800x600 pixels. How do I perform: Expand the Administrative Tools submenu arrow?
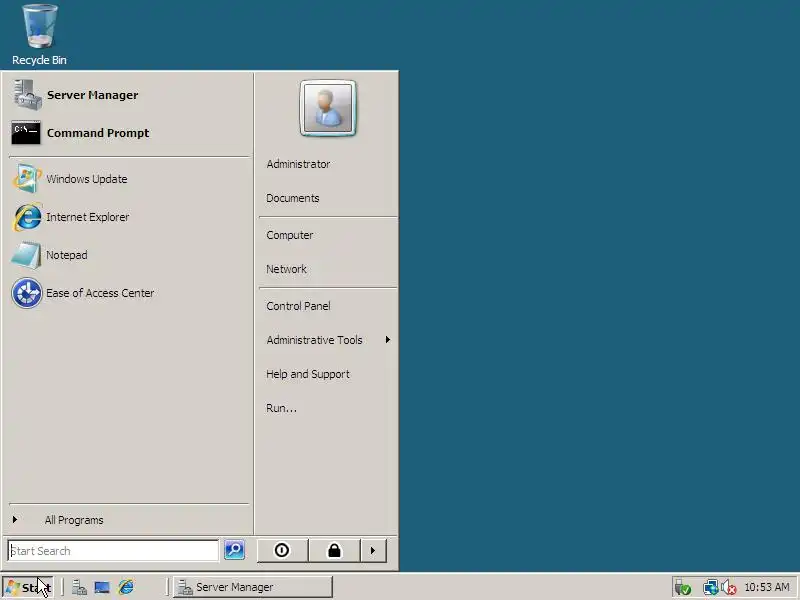388,340
